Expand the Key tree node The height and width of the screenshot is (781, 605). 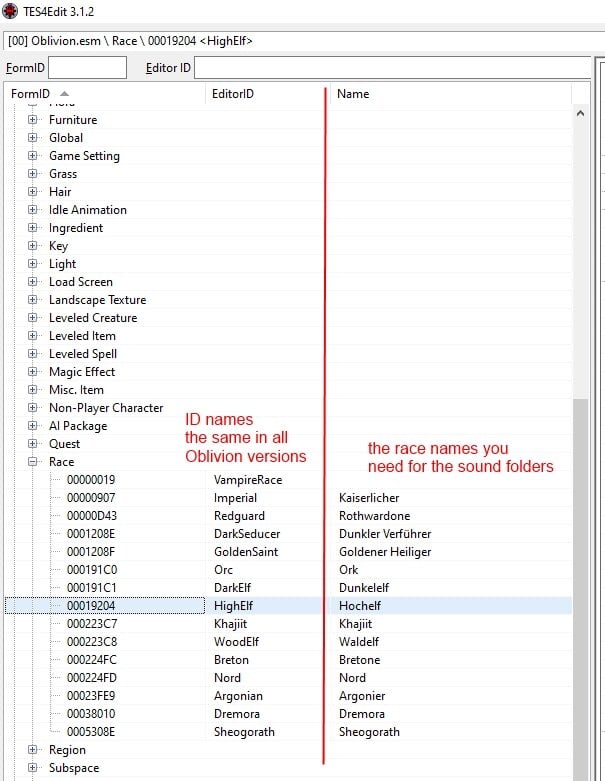click(x=32, y=246)
